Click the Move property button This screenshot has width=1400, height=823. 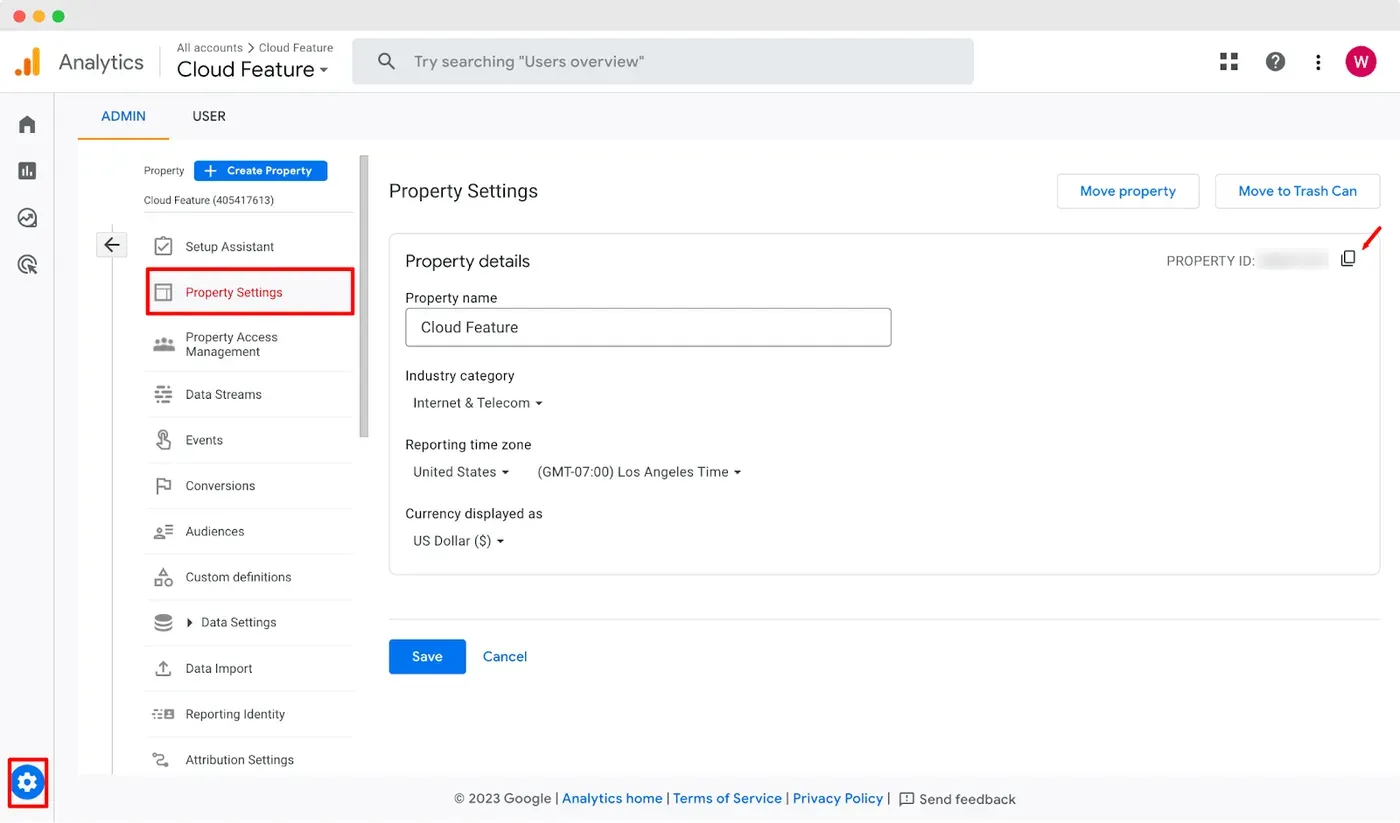[1128, 191]
